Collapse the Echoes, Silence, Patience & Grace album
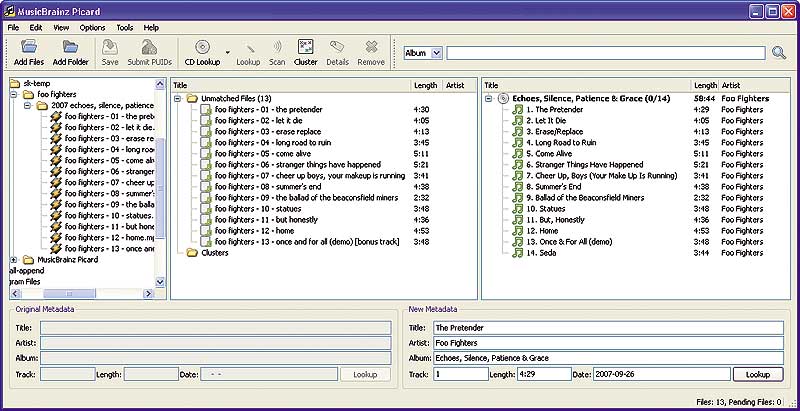800x411 pixels. click(x=489, y=98)
